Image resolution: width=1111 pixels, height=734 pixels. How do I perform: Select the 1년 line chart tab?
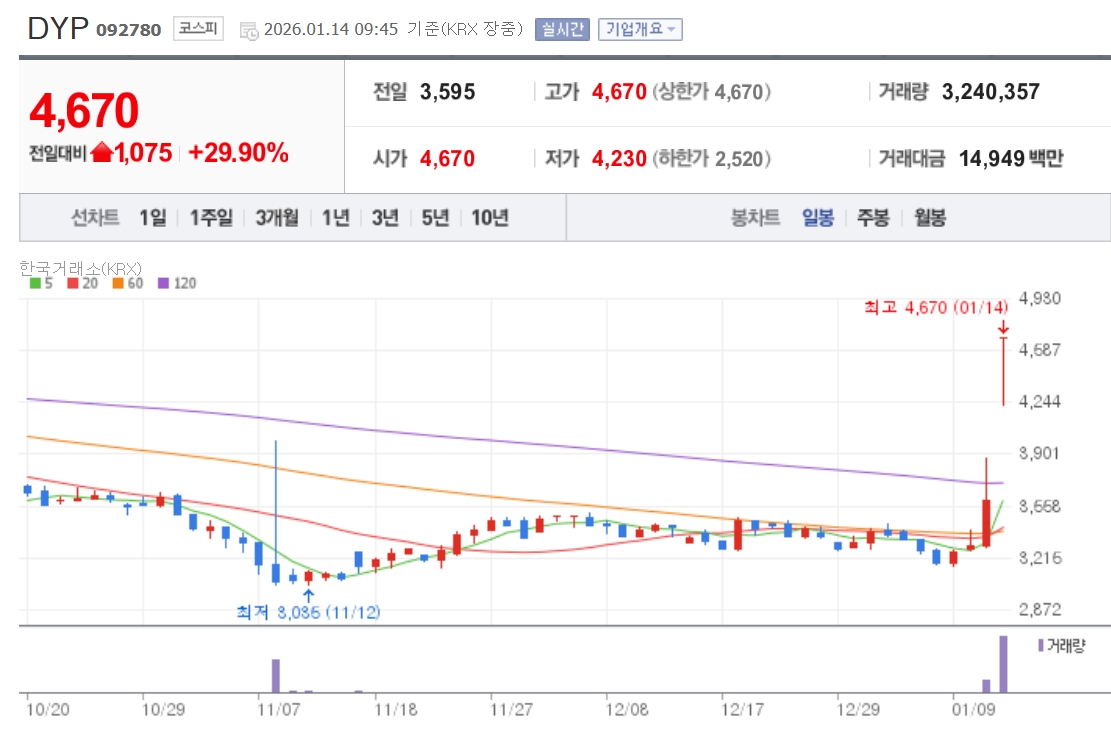[336, 218]
